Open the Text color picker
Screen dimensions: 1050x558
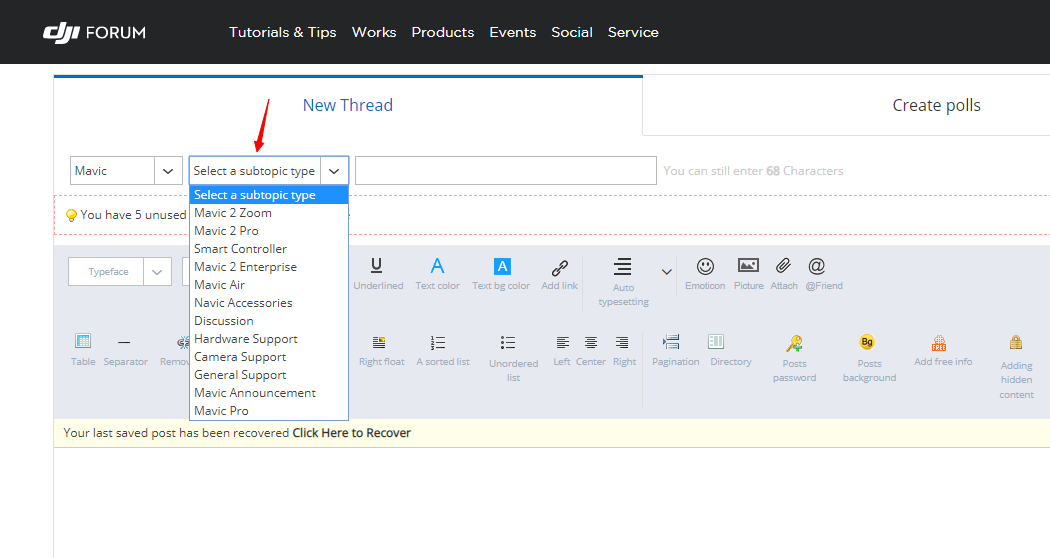[437, 266]
